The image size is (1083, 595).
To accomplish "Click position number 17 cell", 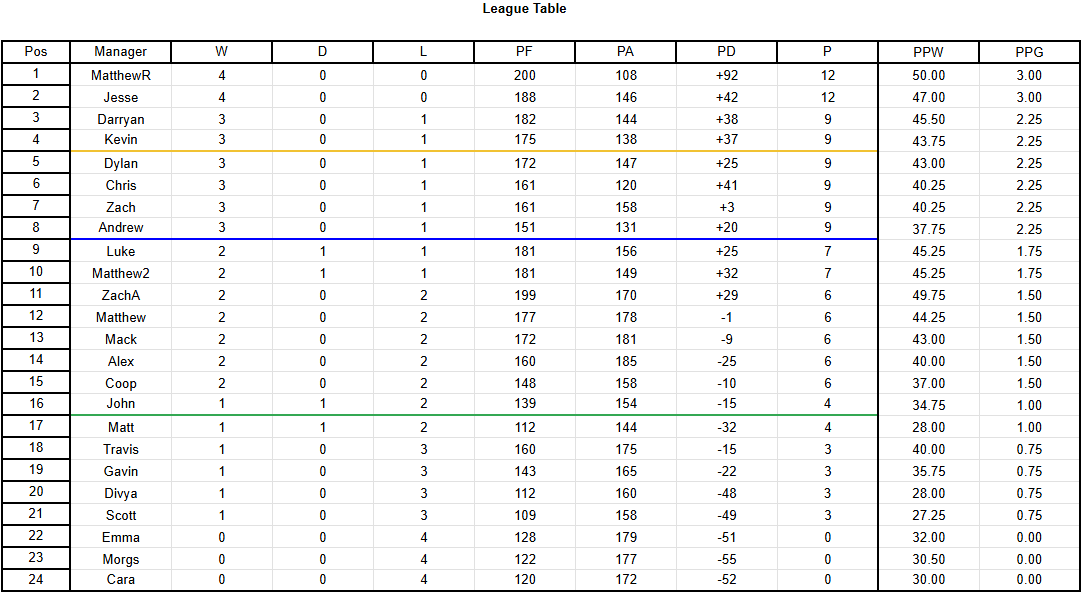I will coord(36,427).
